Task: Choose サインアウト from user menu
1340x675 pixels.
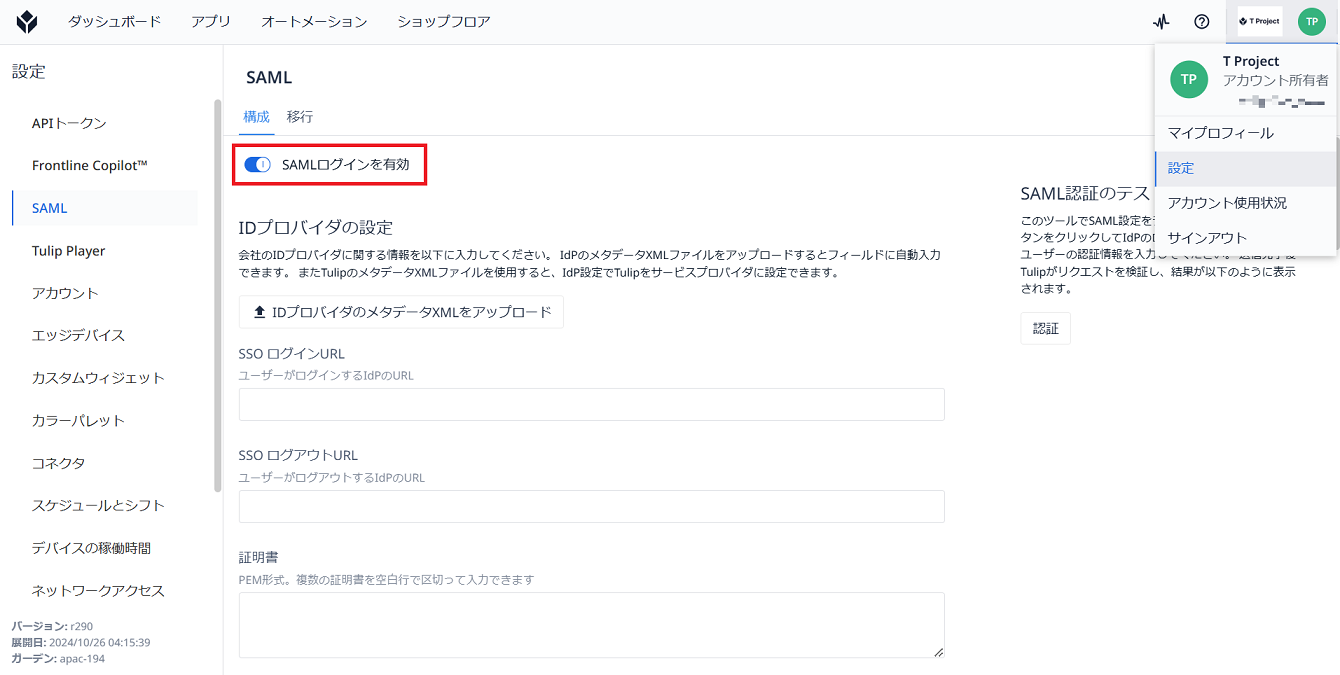Action: (1245, 238)
